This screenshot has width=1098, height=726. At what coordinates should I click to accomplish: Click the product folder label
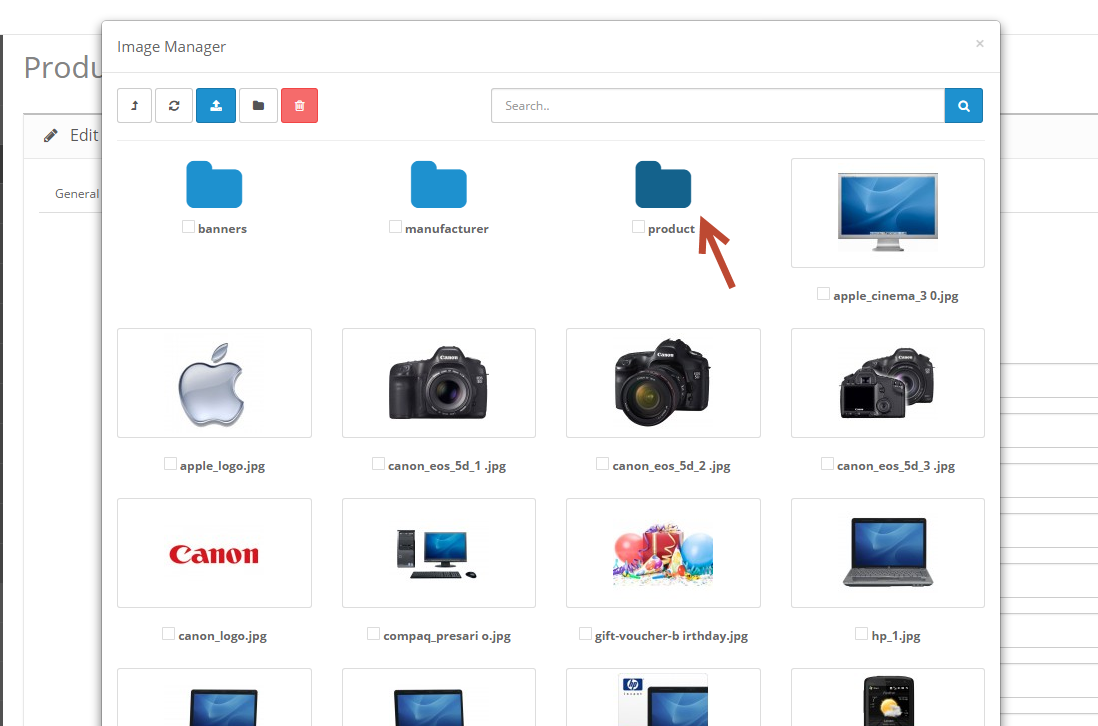click(x=671, y=229)
